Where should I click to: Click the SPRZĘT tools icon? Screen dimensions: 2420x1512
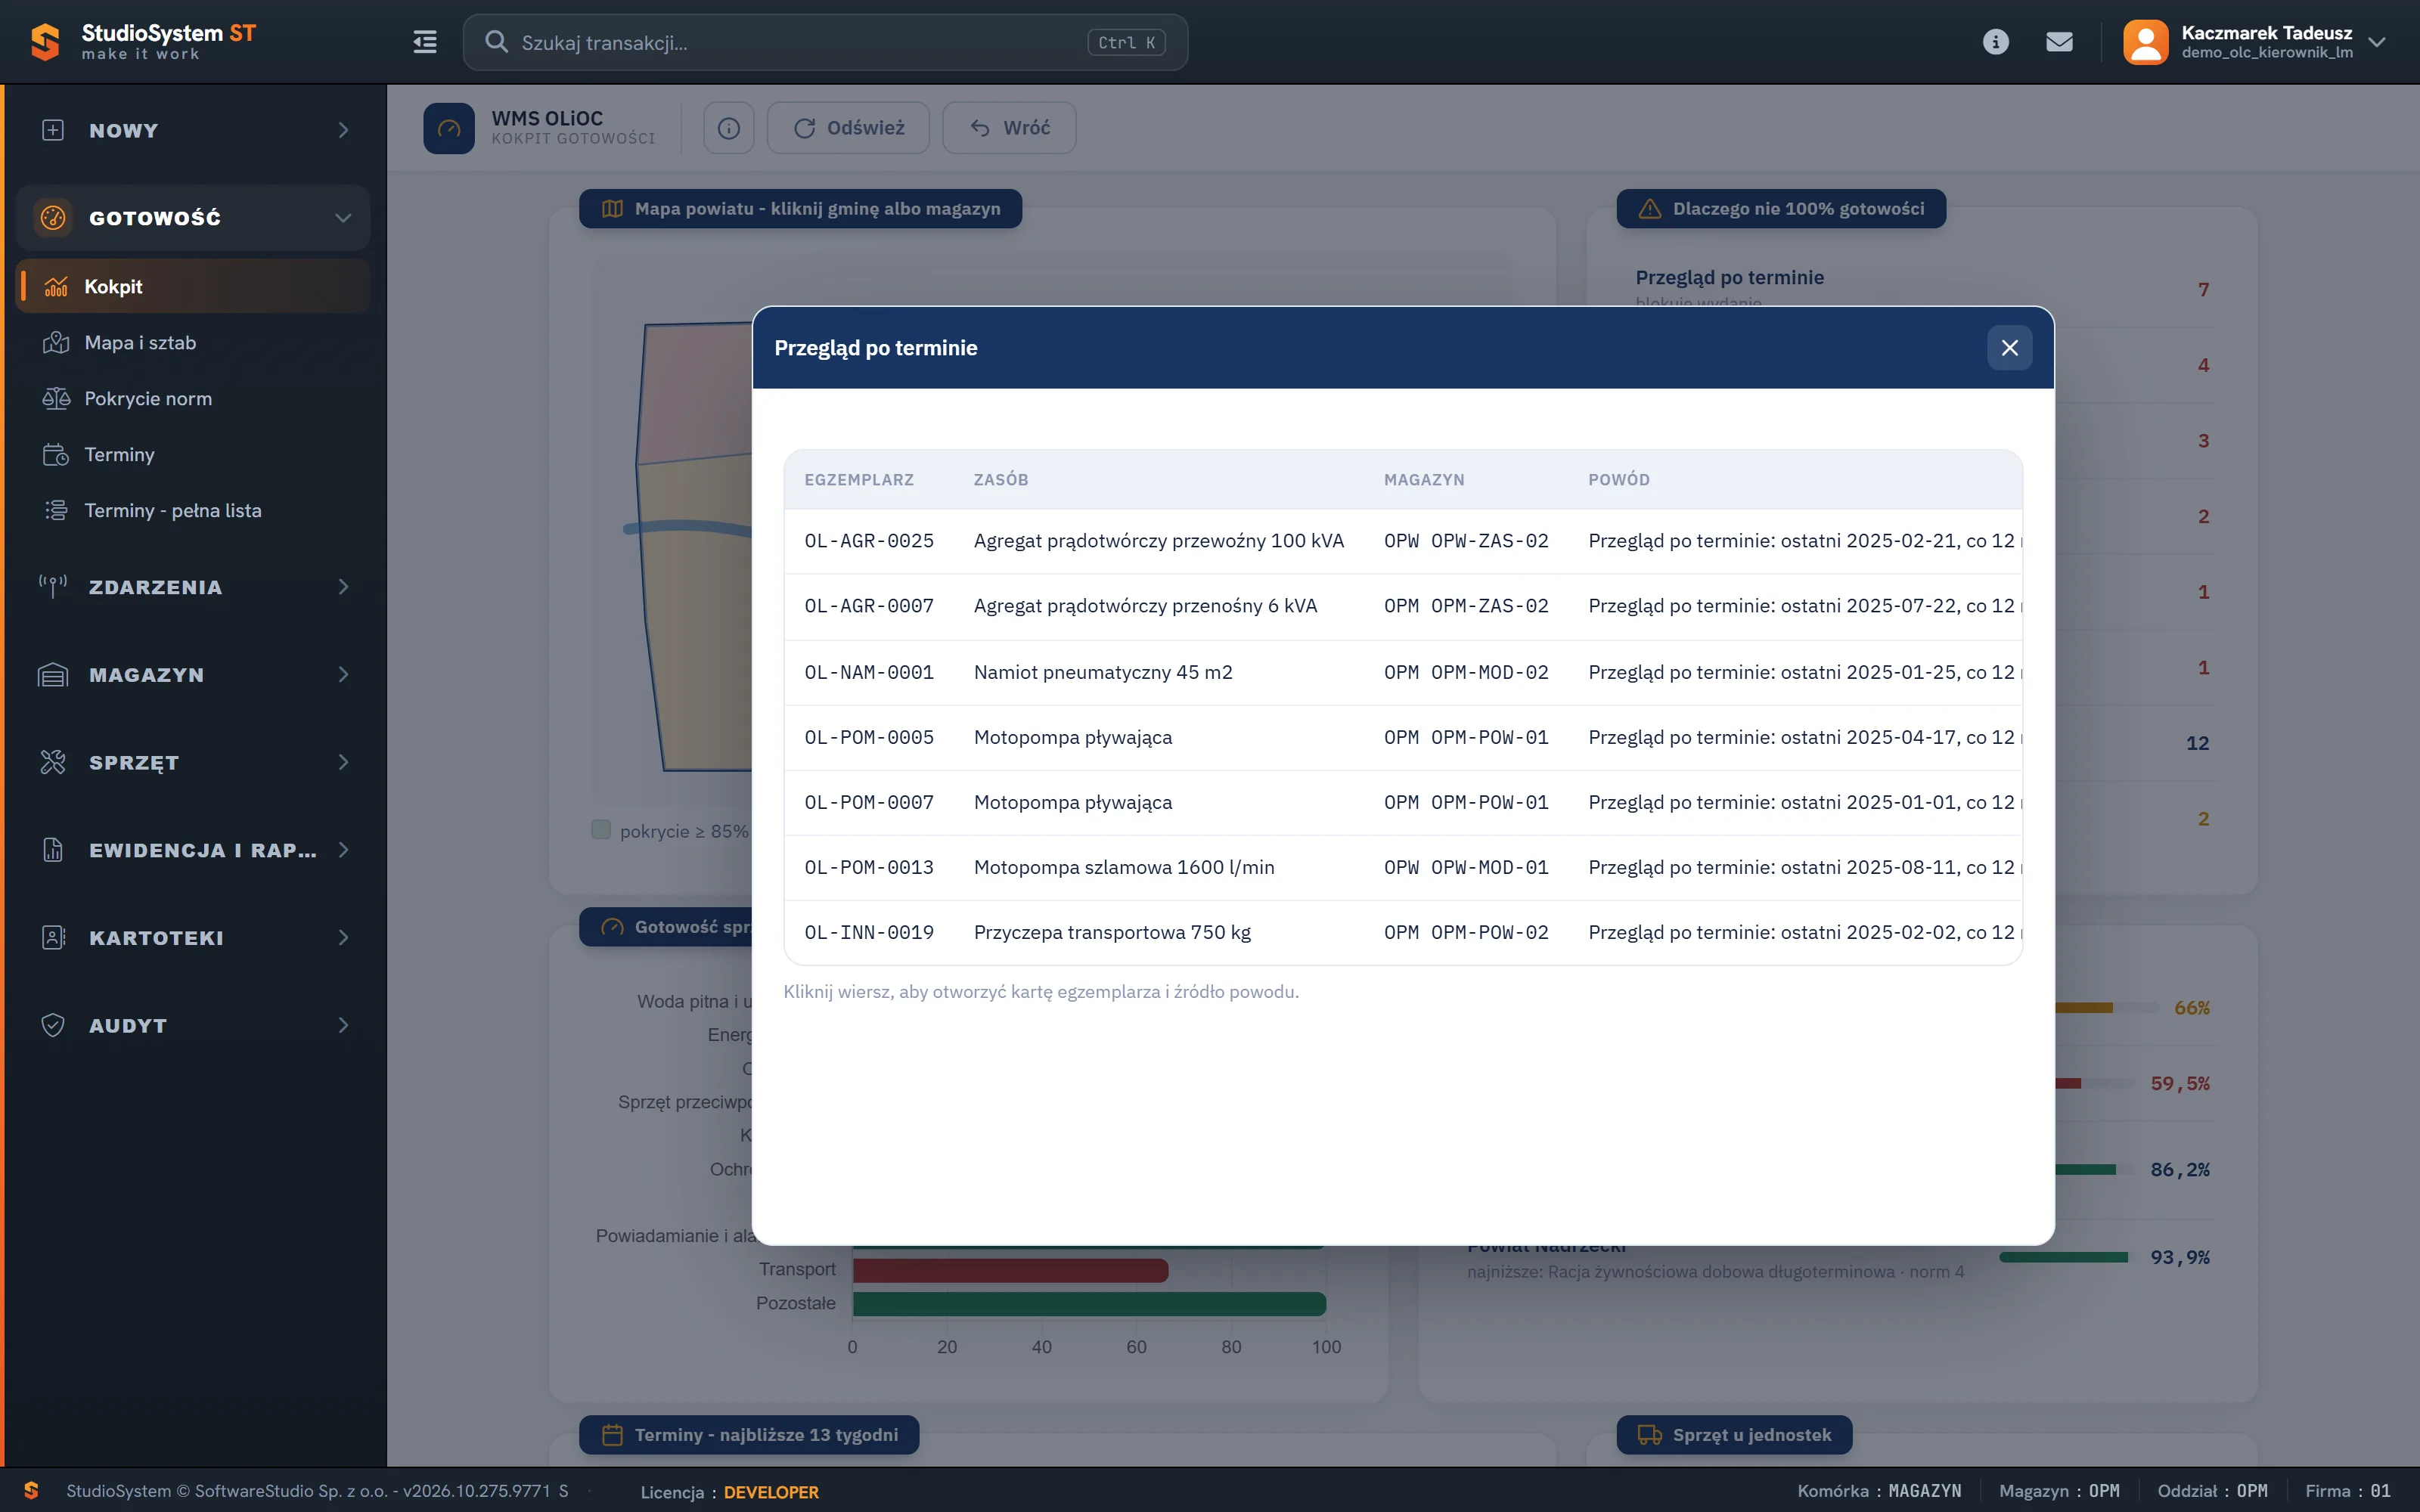pos(53,762)
